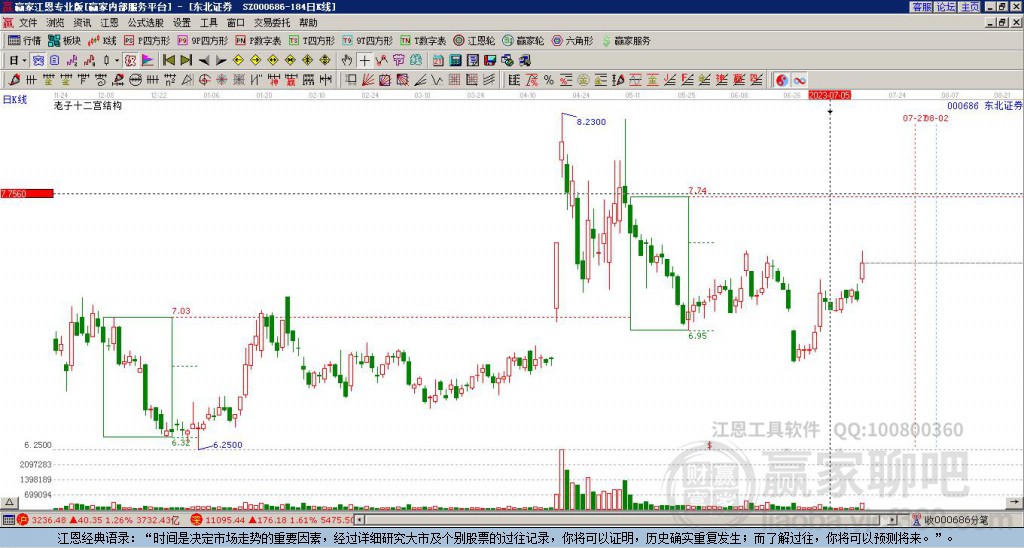1024x548 pixels.
Task: Click the horizontal scrollbar right arrow
Action: [892, 520]
